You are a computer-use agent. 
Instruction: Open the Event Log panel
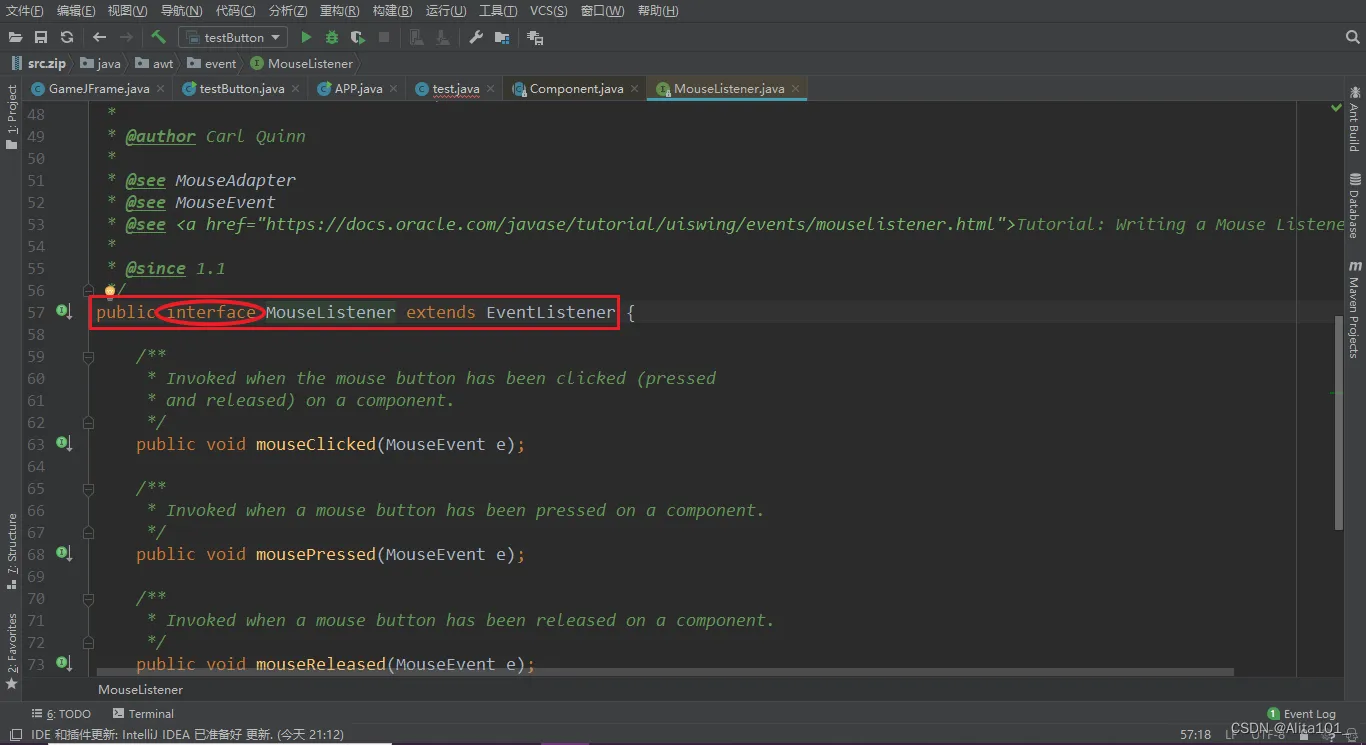(1301, 714)
